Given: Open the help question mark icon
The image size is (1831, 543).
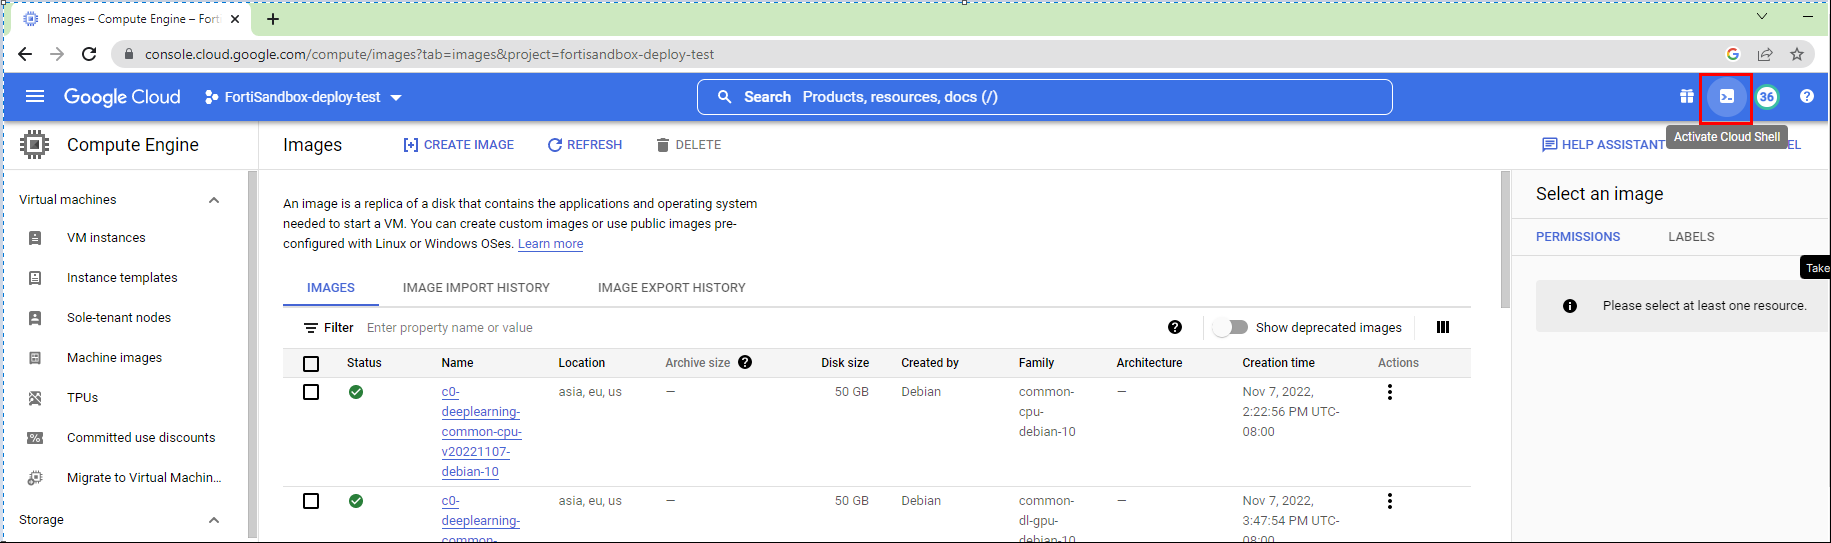Looking at the screenshot, I should click(x=1806, y=97).
